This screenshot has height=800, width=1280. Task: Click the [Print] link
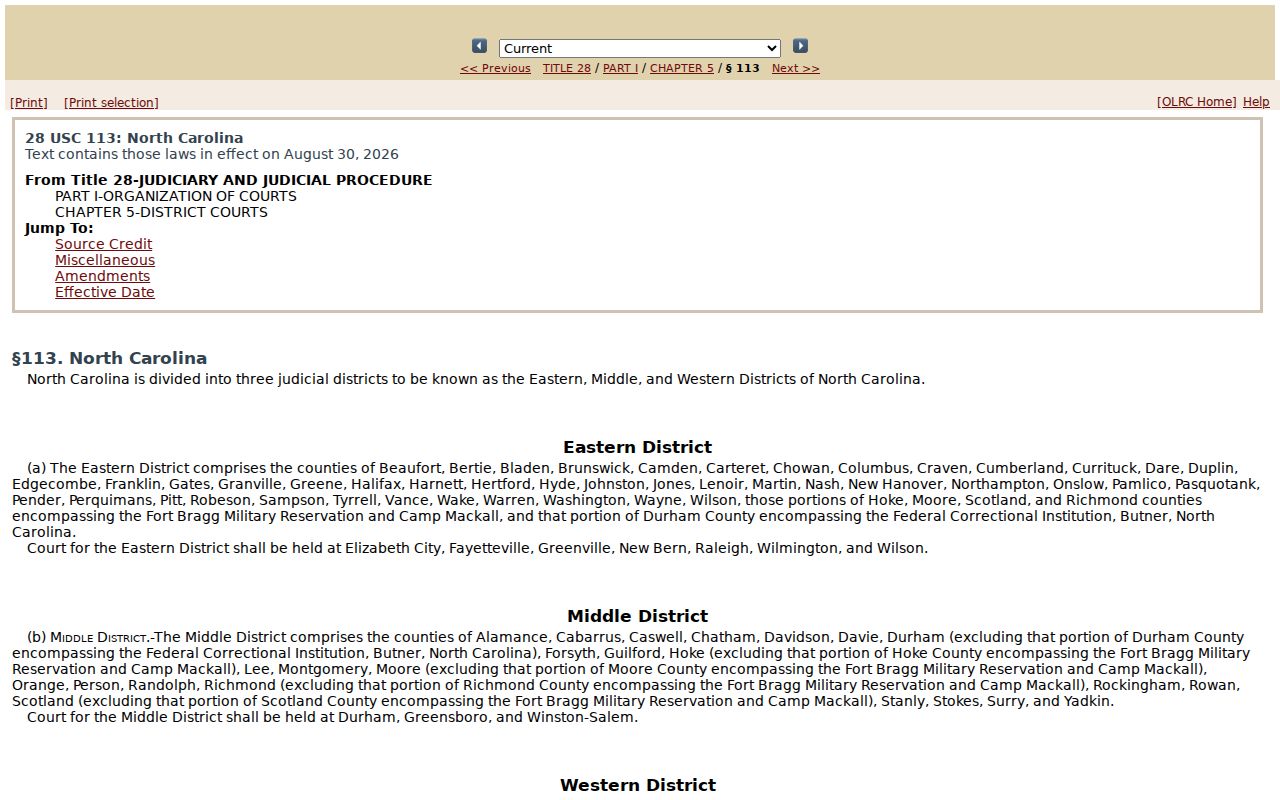click(x=29, y=103)
